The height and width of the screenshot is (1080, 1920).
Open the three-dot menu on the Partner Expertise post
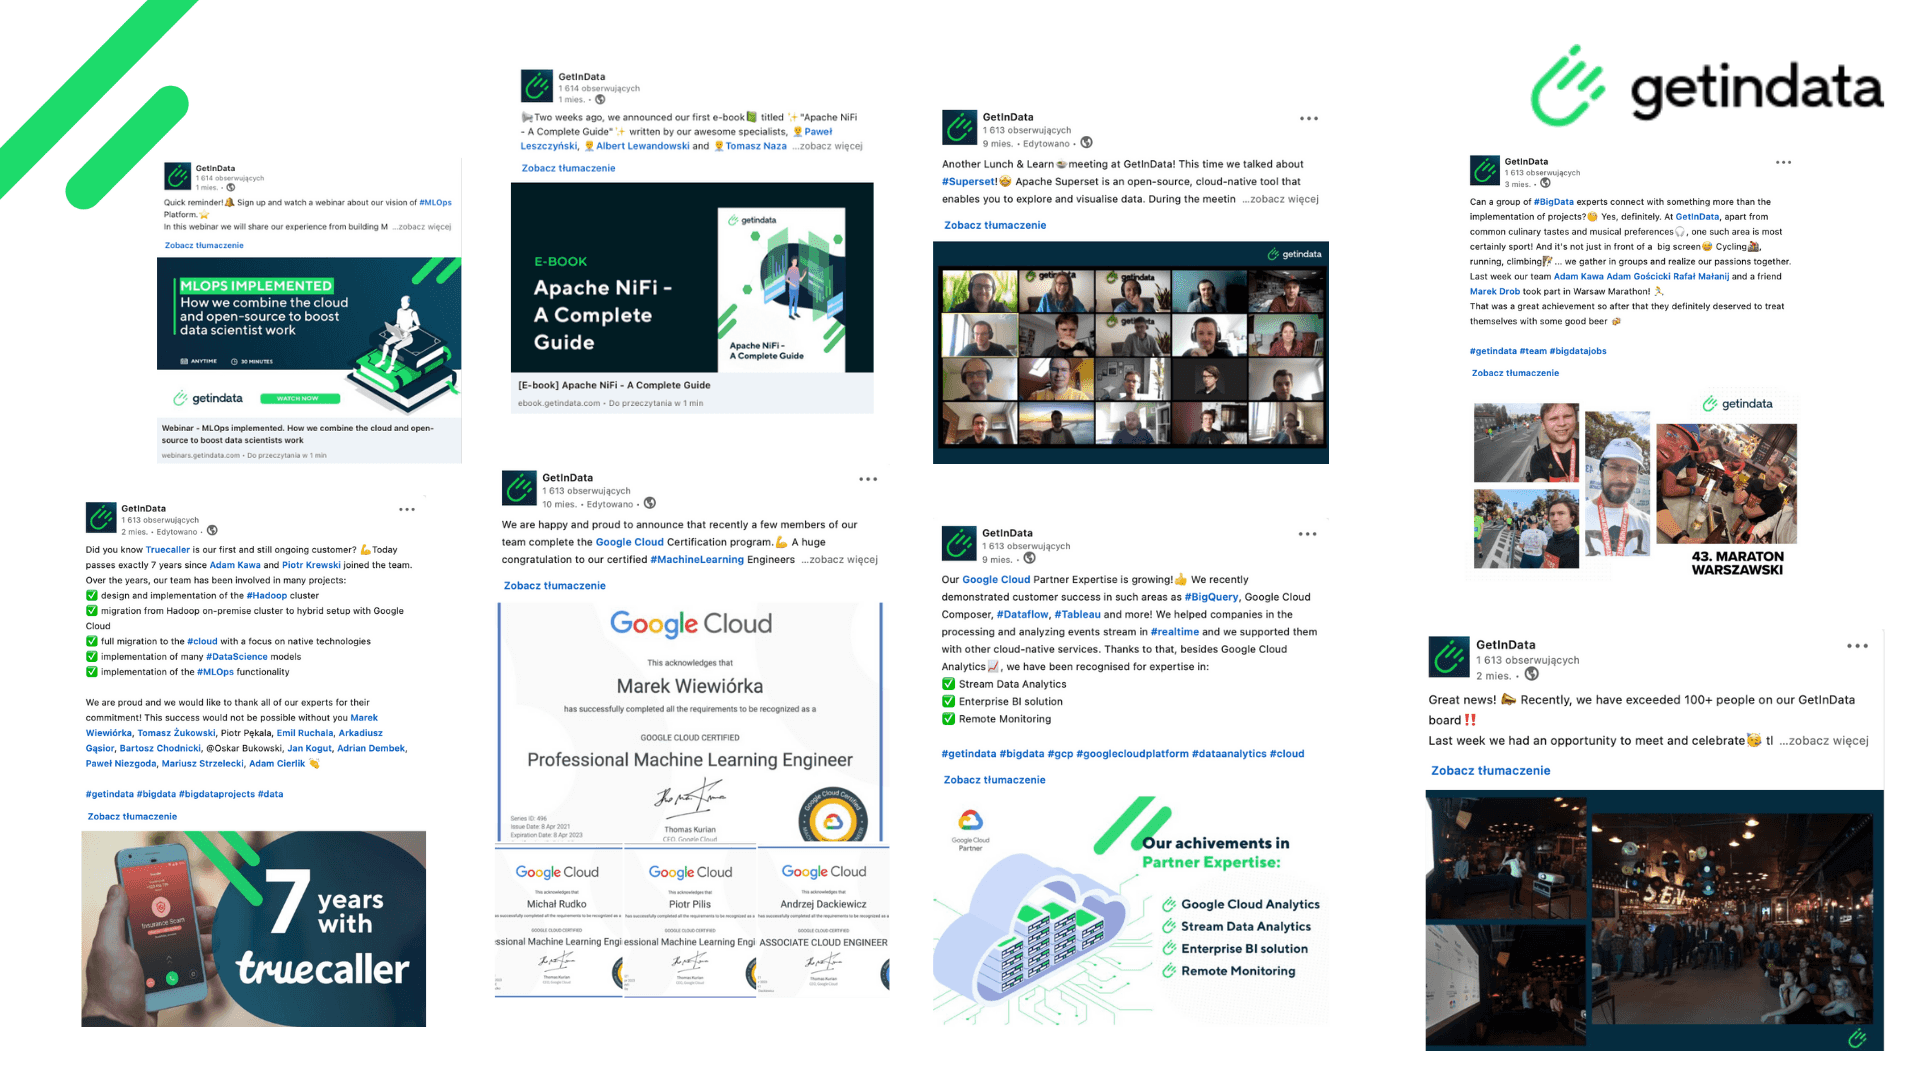coord(1307,534)
